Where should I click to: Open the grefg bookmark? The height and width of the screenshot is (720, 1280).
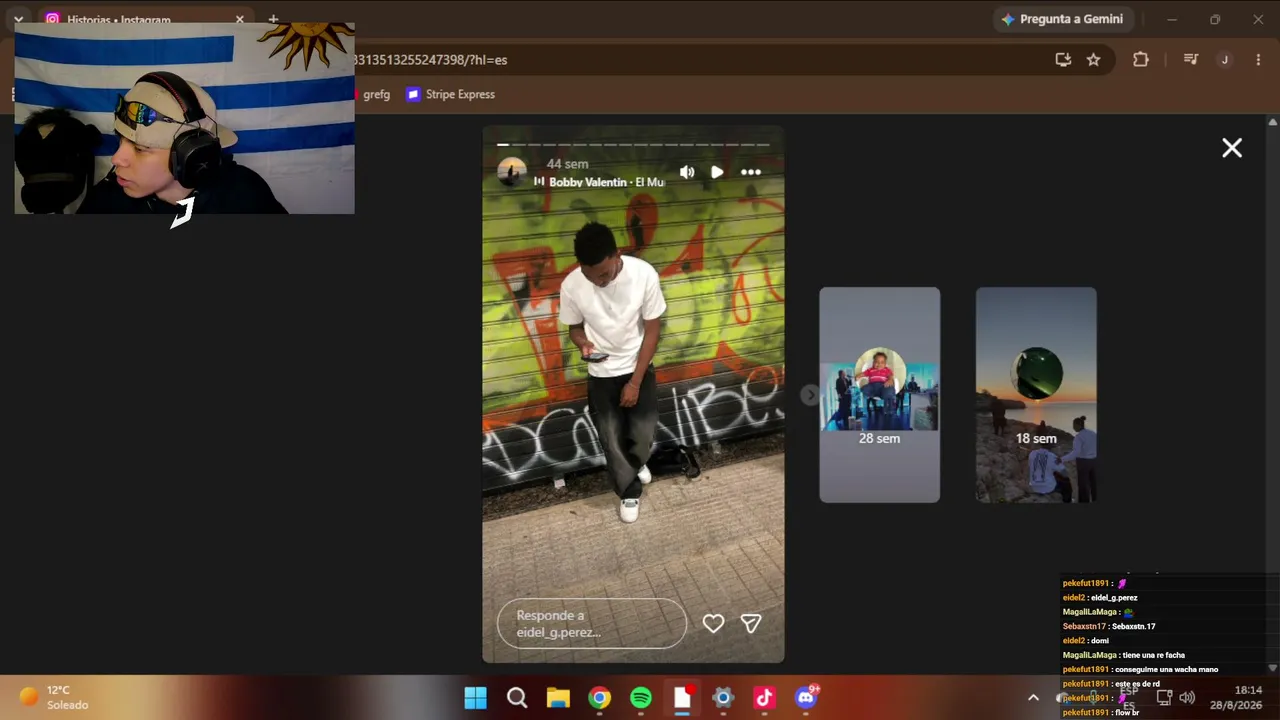[x=370, y=94]
